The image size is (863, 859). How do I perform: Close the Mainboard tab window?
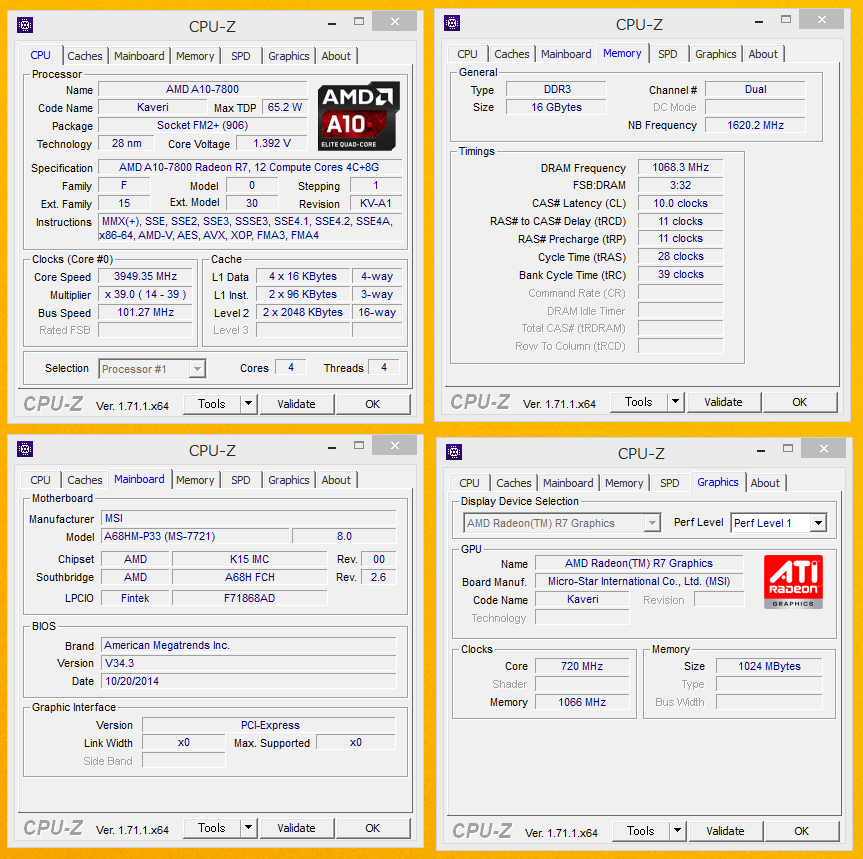[x=395, y=446]
